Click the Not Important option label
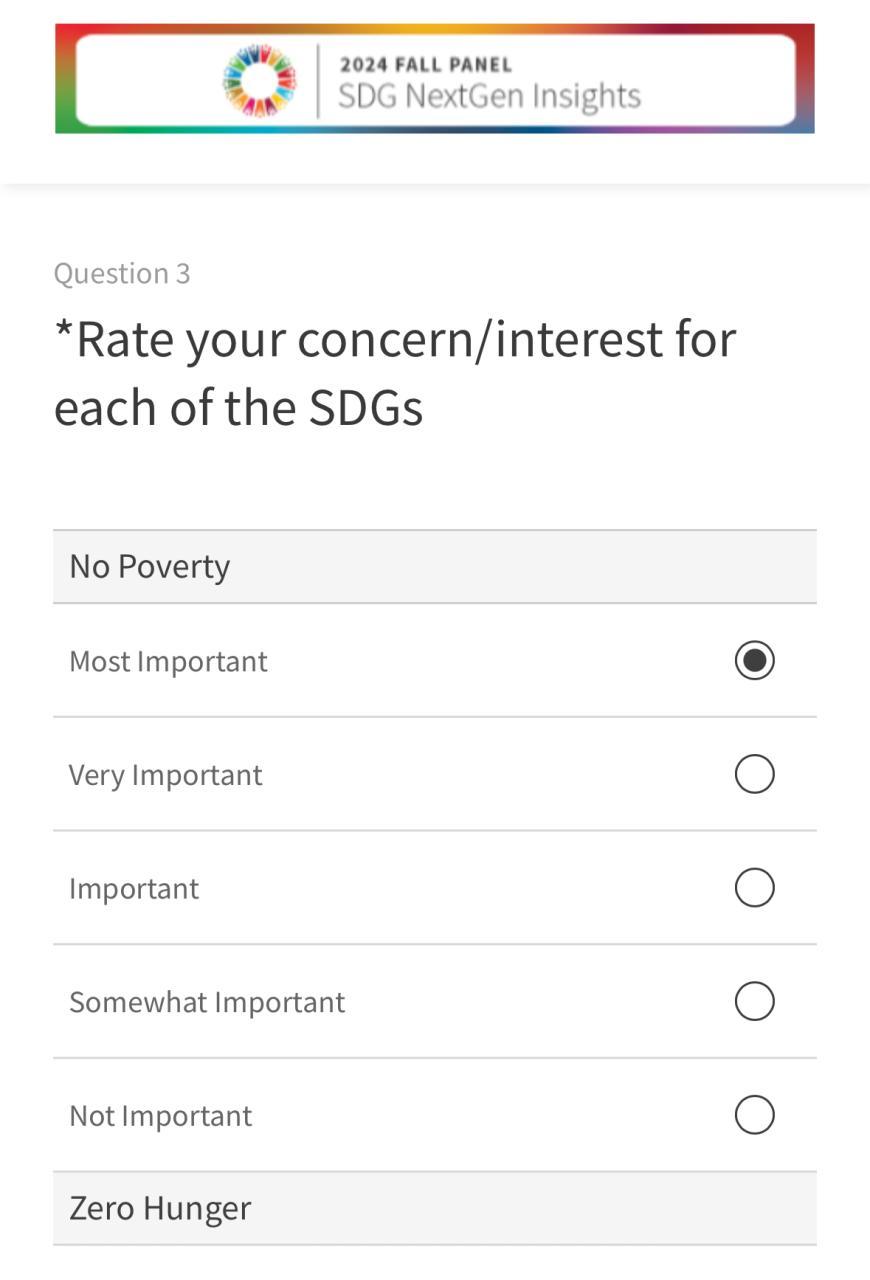The width and height of the screenshot is (870, 1280). pyautogui.click(x=160, y=1116)
